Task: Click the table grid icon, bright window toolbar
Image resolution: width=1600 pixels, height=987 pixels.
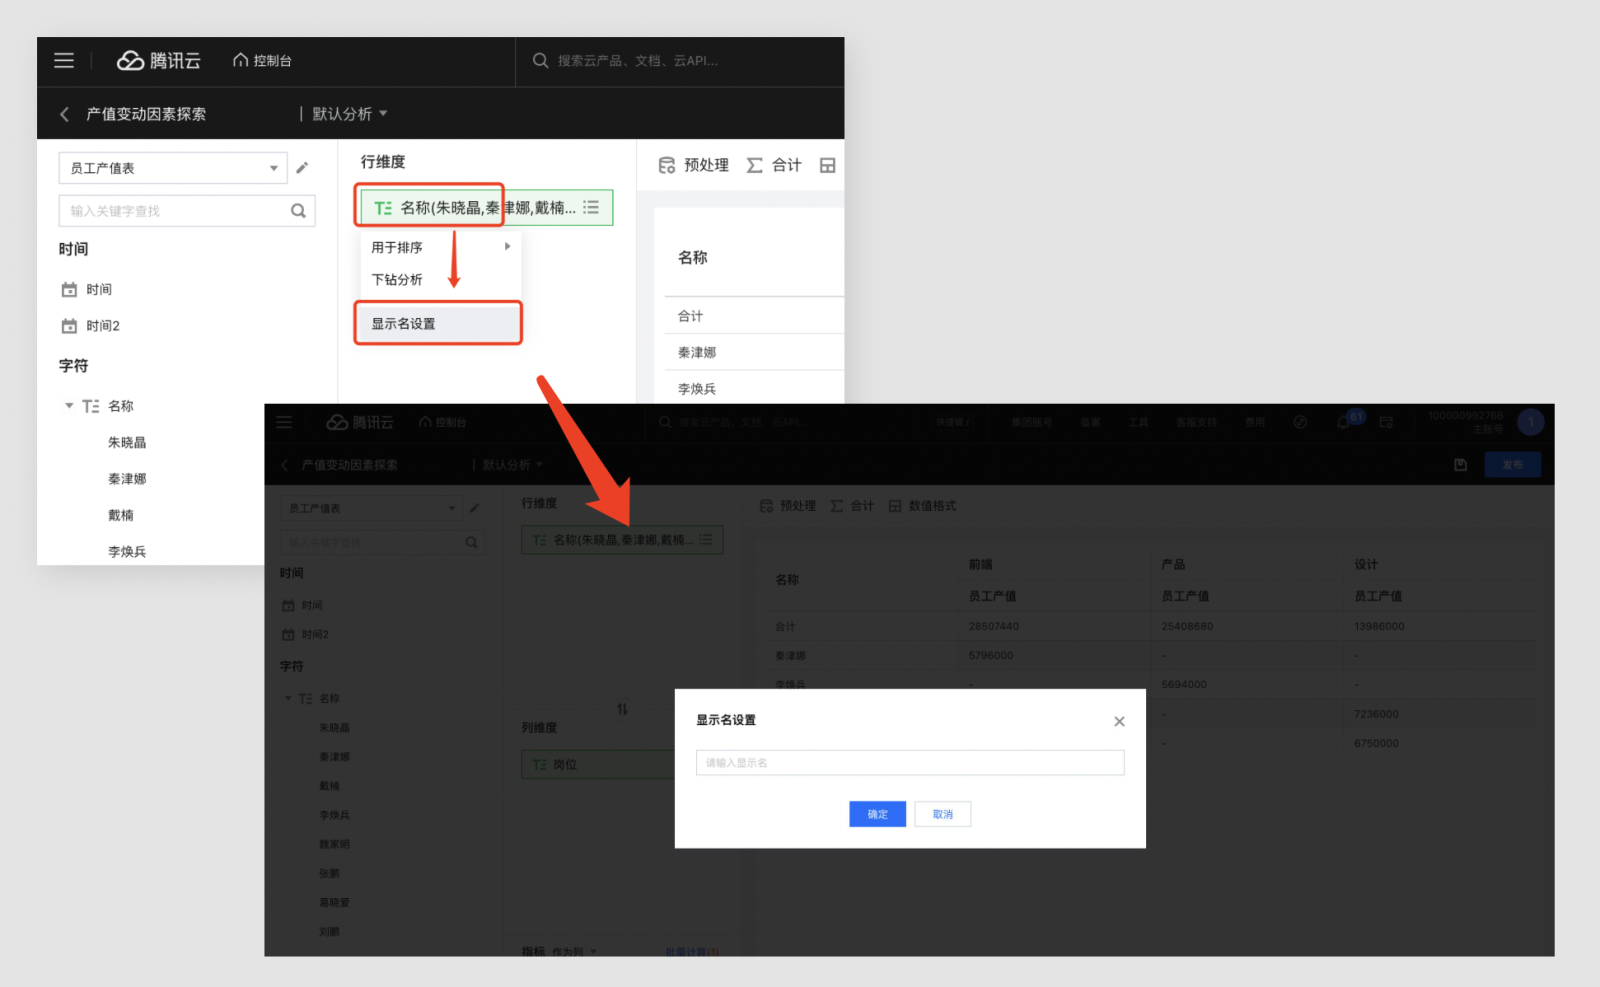Action: coord(827,165)
